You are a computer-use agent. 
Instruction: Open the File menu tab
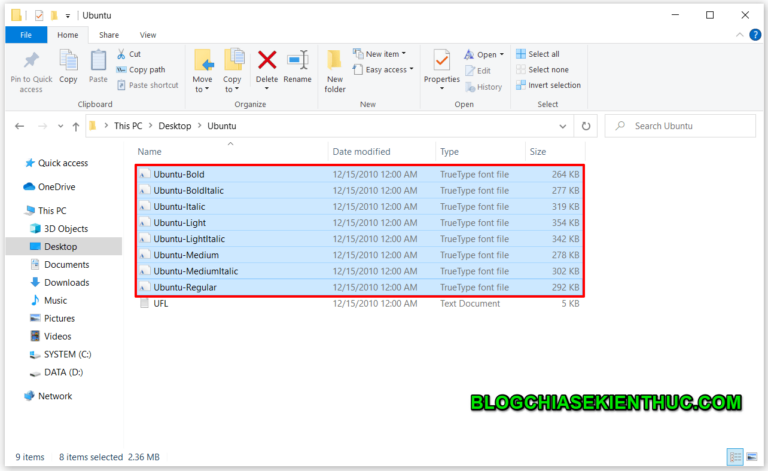coord(25,34)
